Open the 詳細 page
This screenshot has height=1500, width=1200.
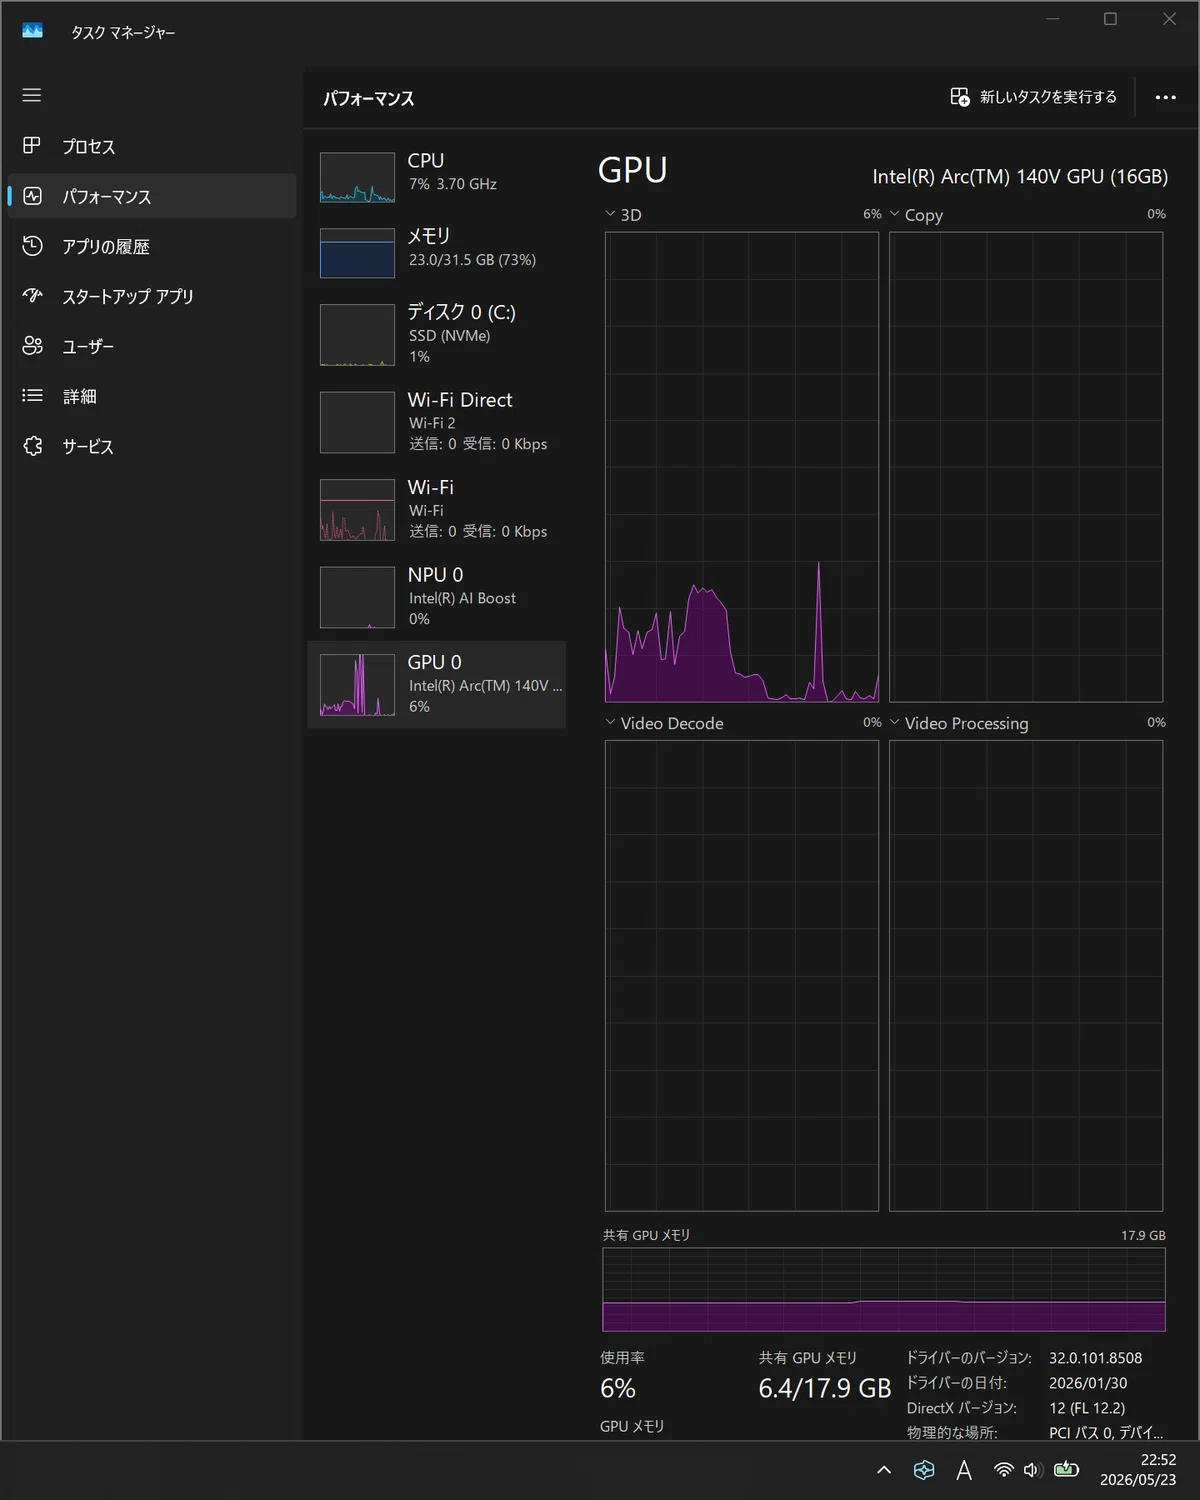(x=152, y=396)
